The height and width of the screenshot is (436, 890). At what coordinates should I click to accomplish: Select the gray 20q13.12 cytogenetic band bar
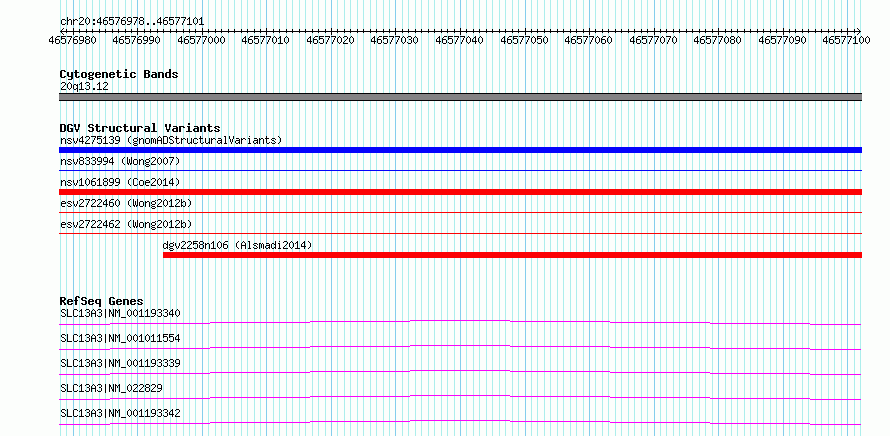(x=460, y=97)
